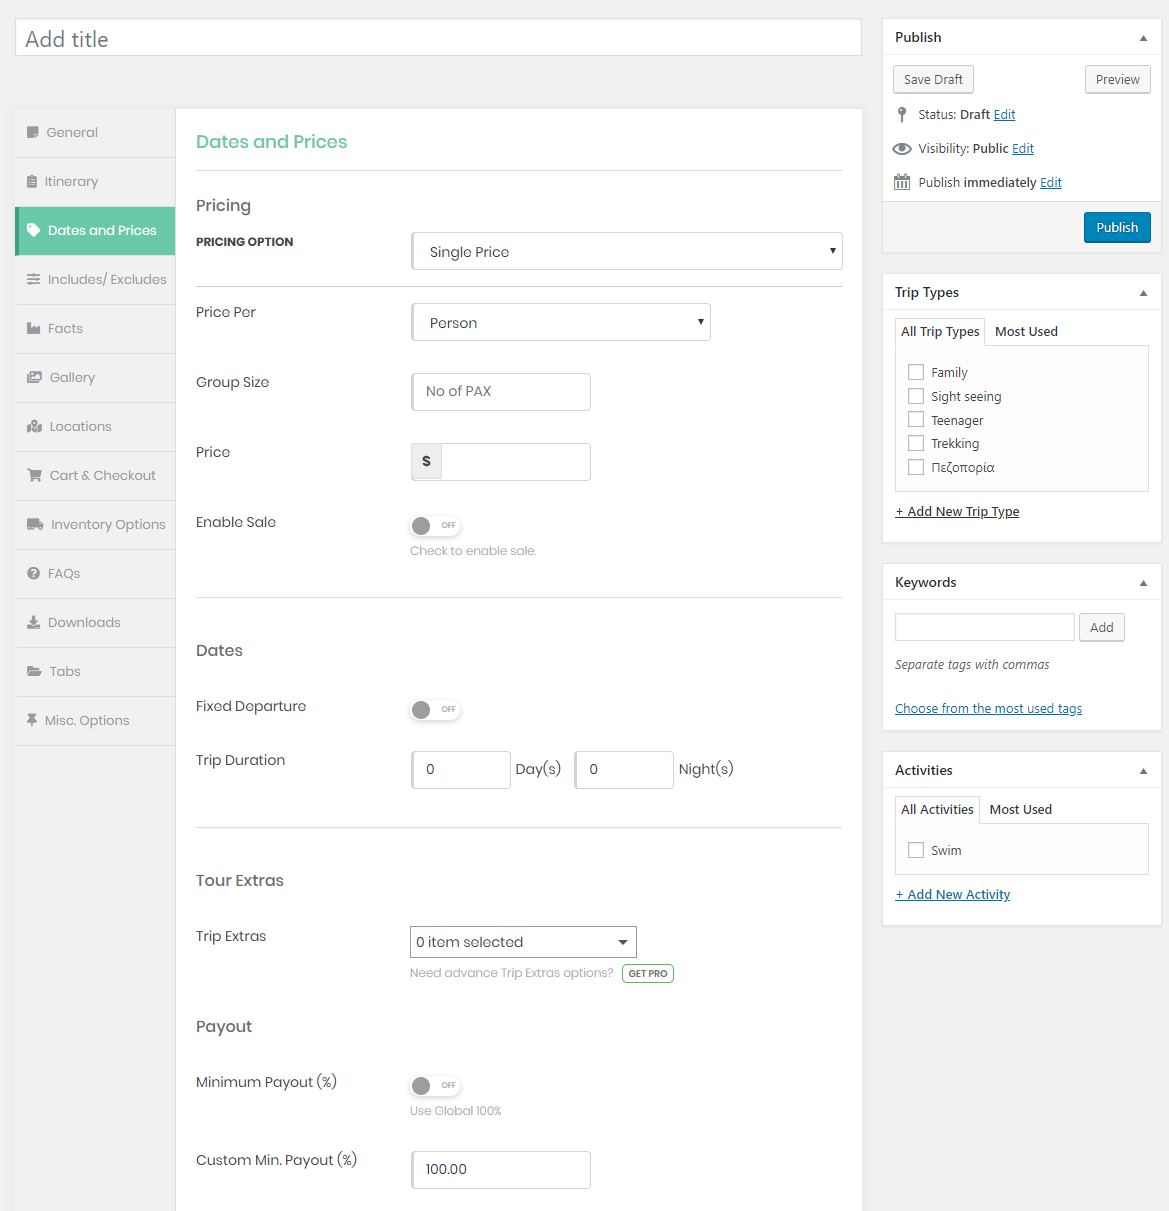The image size is (1169, 1211).
Task: Check the Trekking trip type checkbox
Action: pyautogui.click(x=916, y=443)
